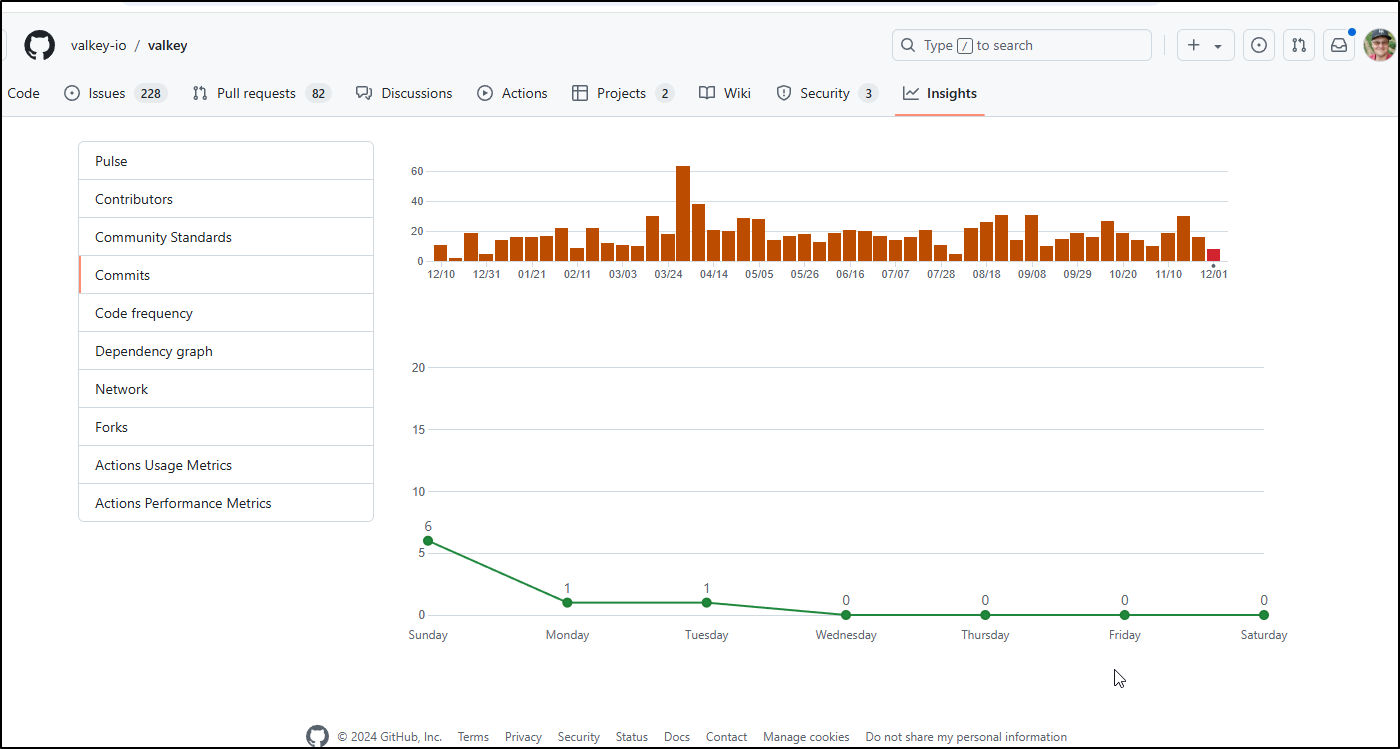Image resolution: width=1400 pixels, height=749 pixels.
Task: Open Contributors in the sidebar
Action: 226,199
